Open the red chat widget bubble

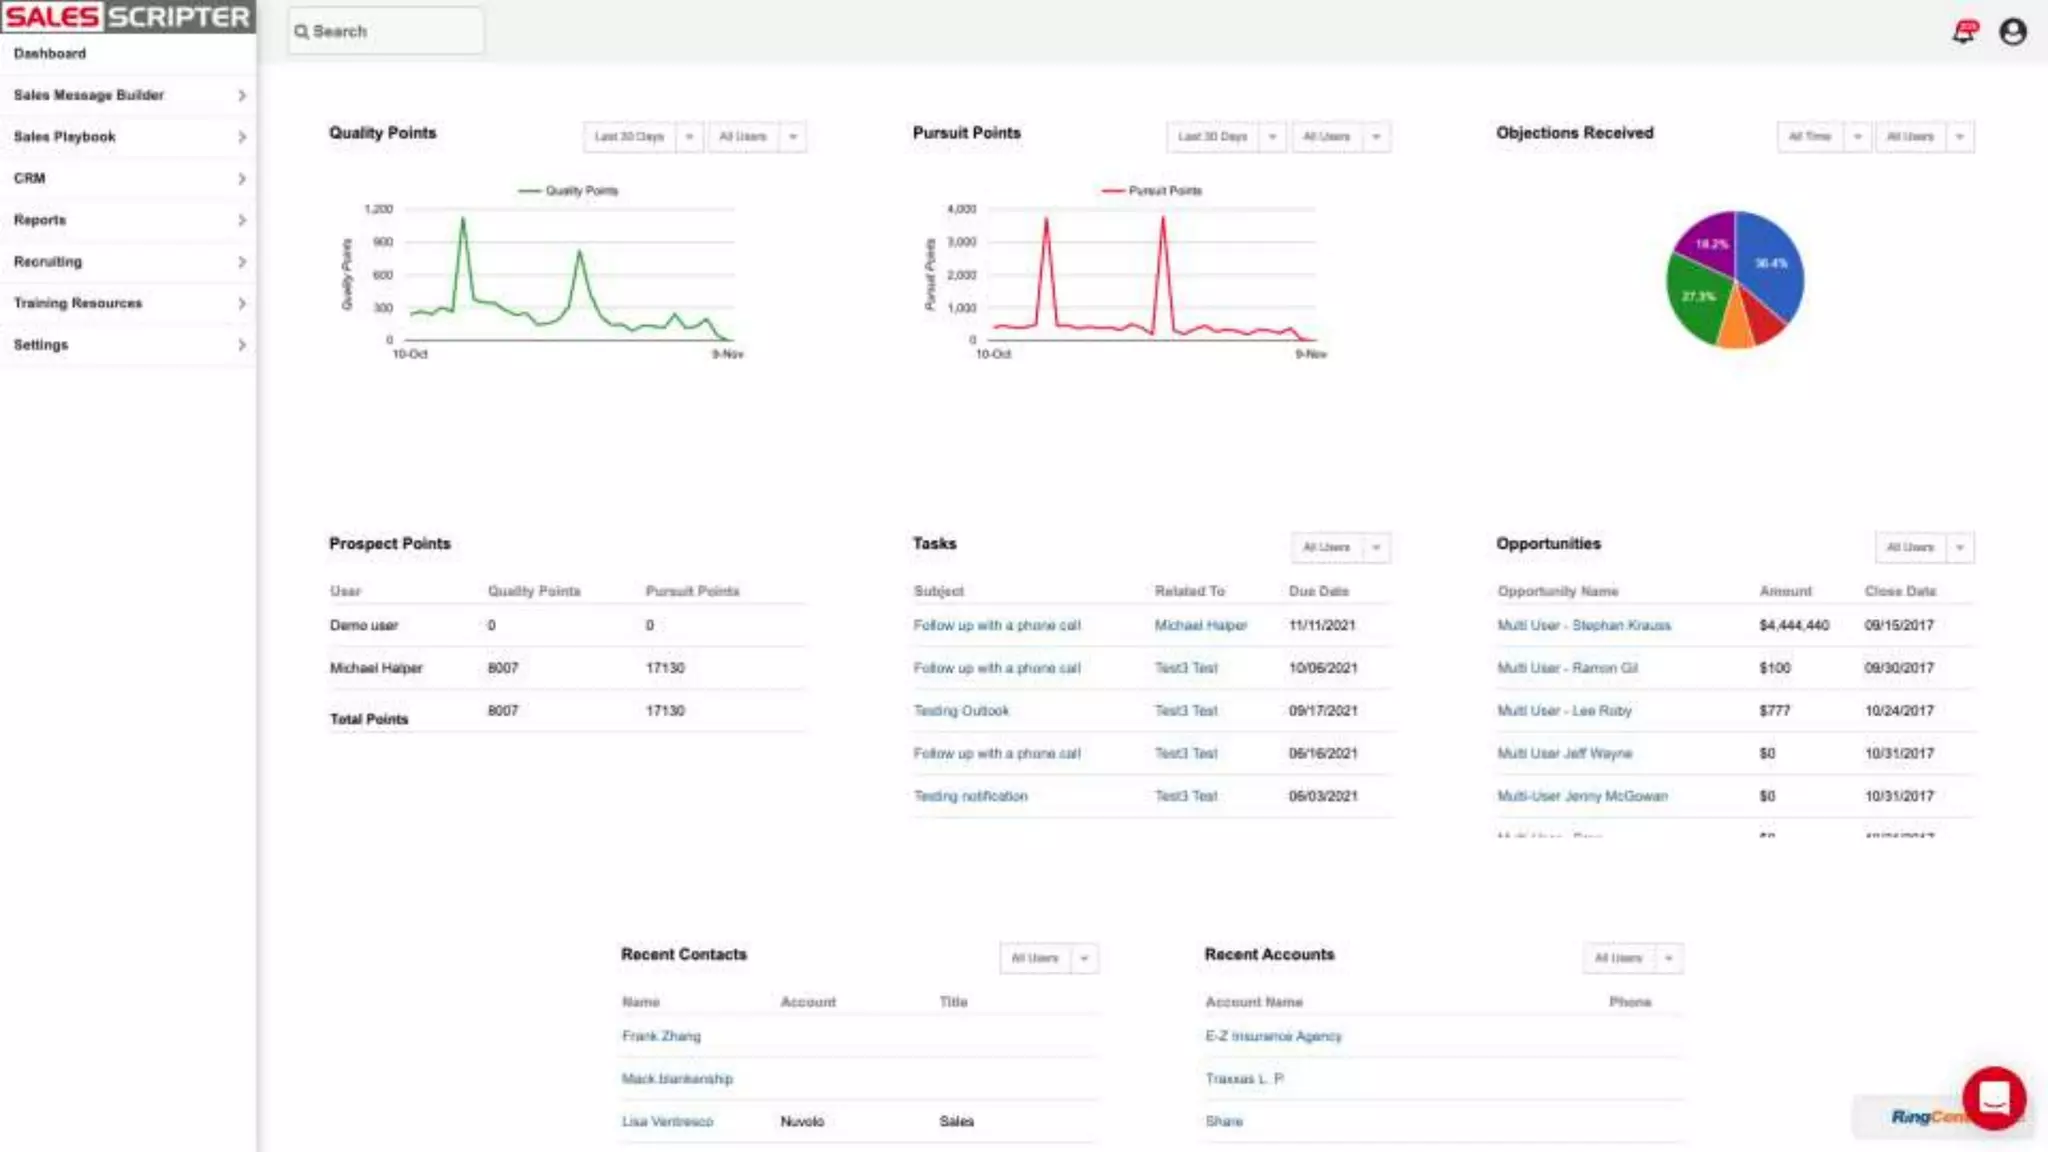(1994, 1097)
